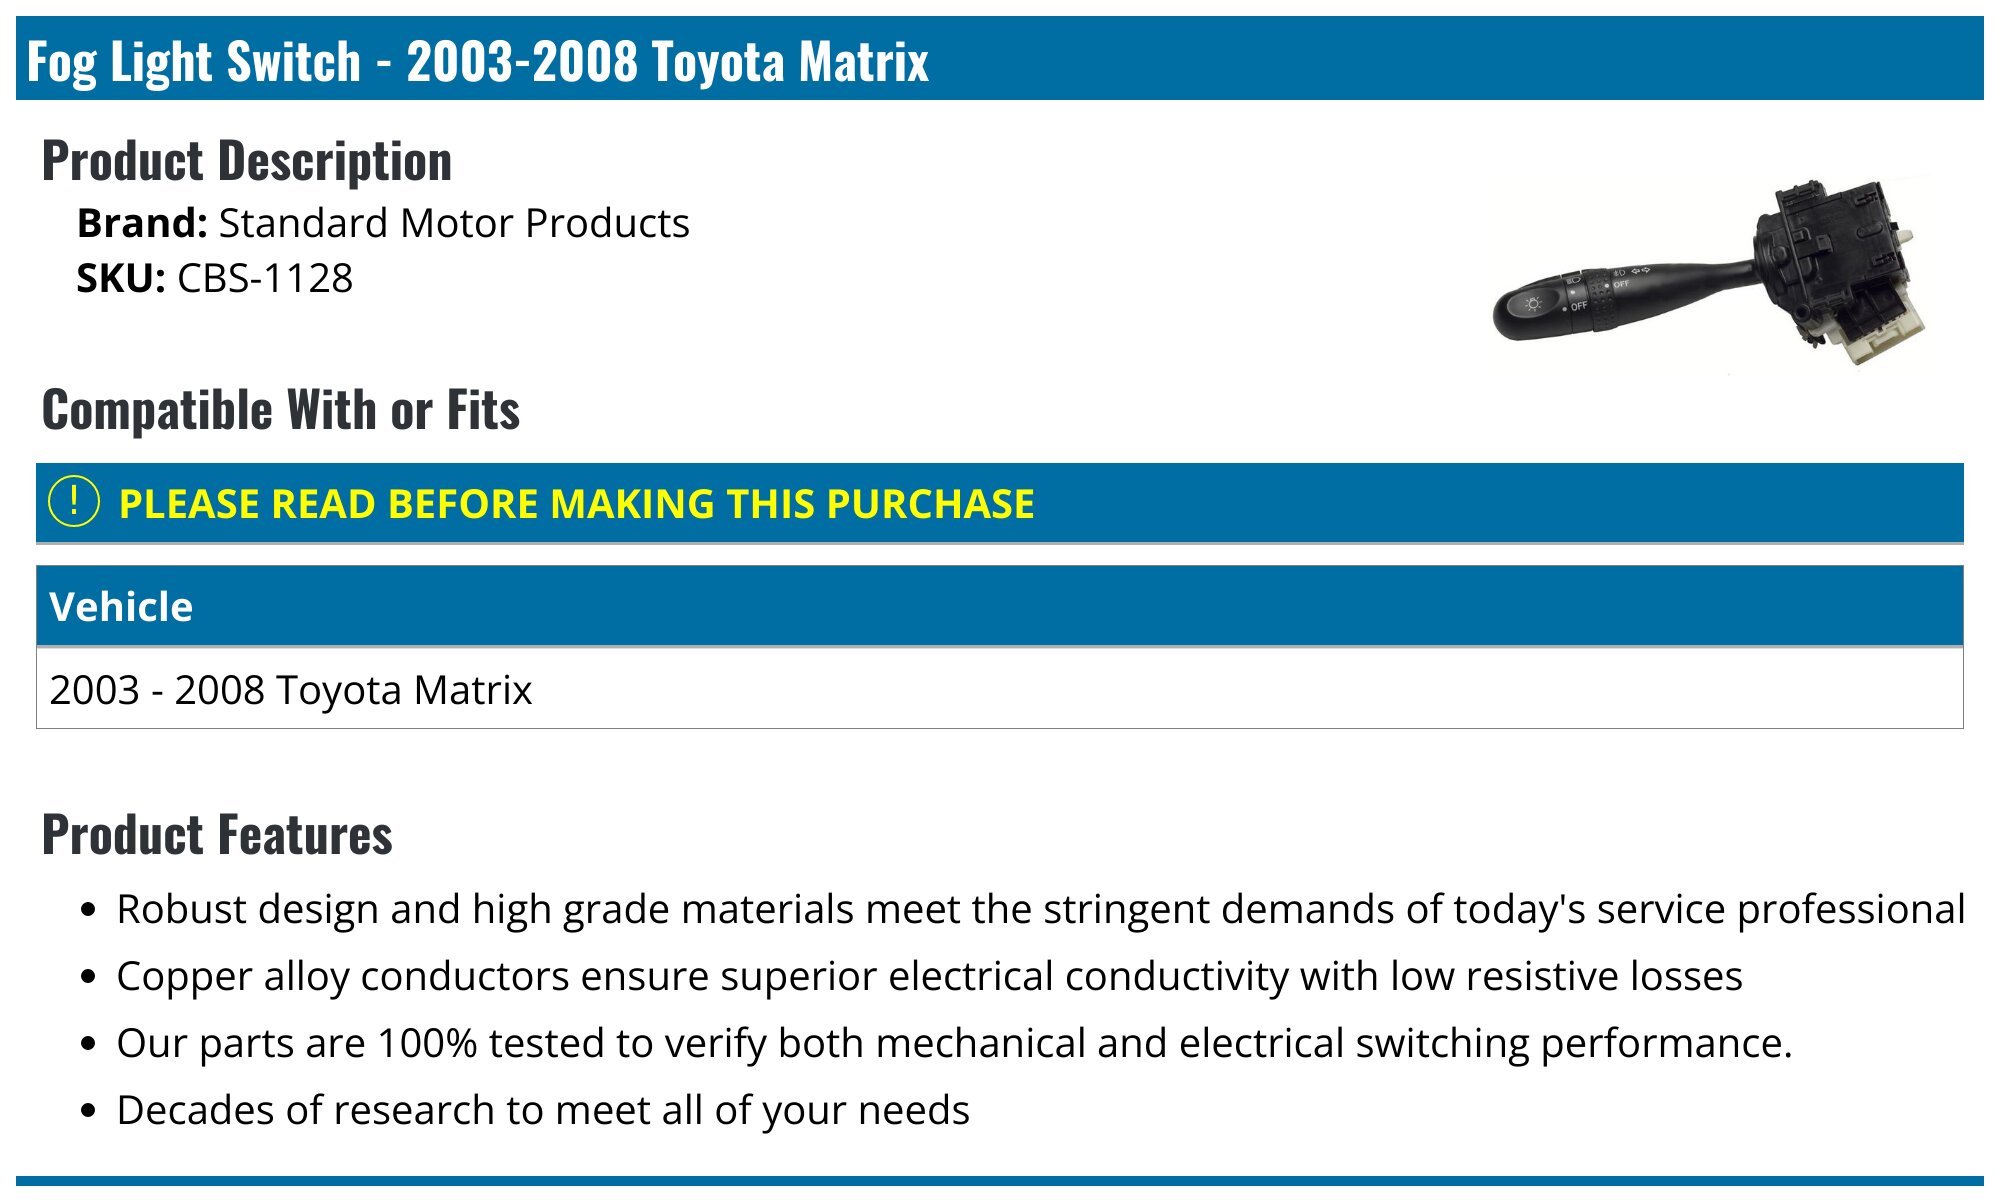The width and height of the screenshot is (2000, 1202).
Task: Click the Brand label text
Action: pos(142,223)
